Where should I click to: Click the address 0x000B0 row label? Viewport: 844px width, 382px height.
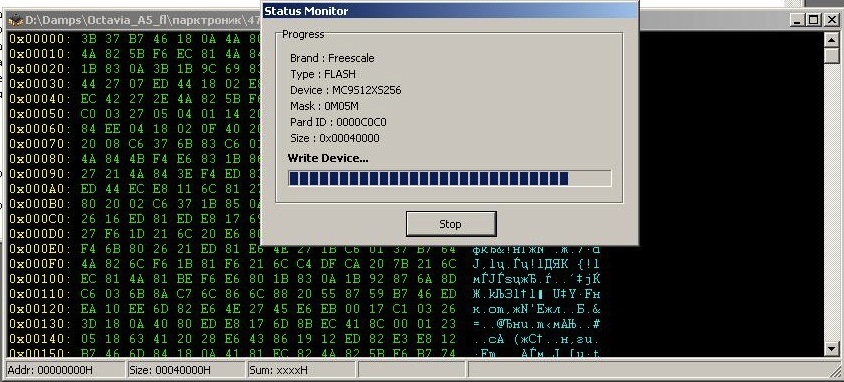click(x=40, y=204)
